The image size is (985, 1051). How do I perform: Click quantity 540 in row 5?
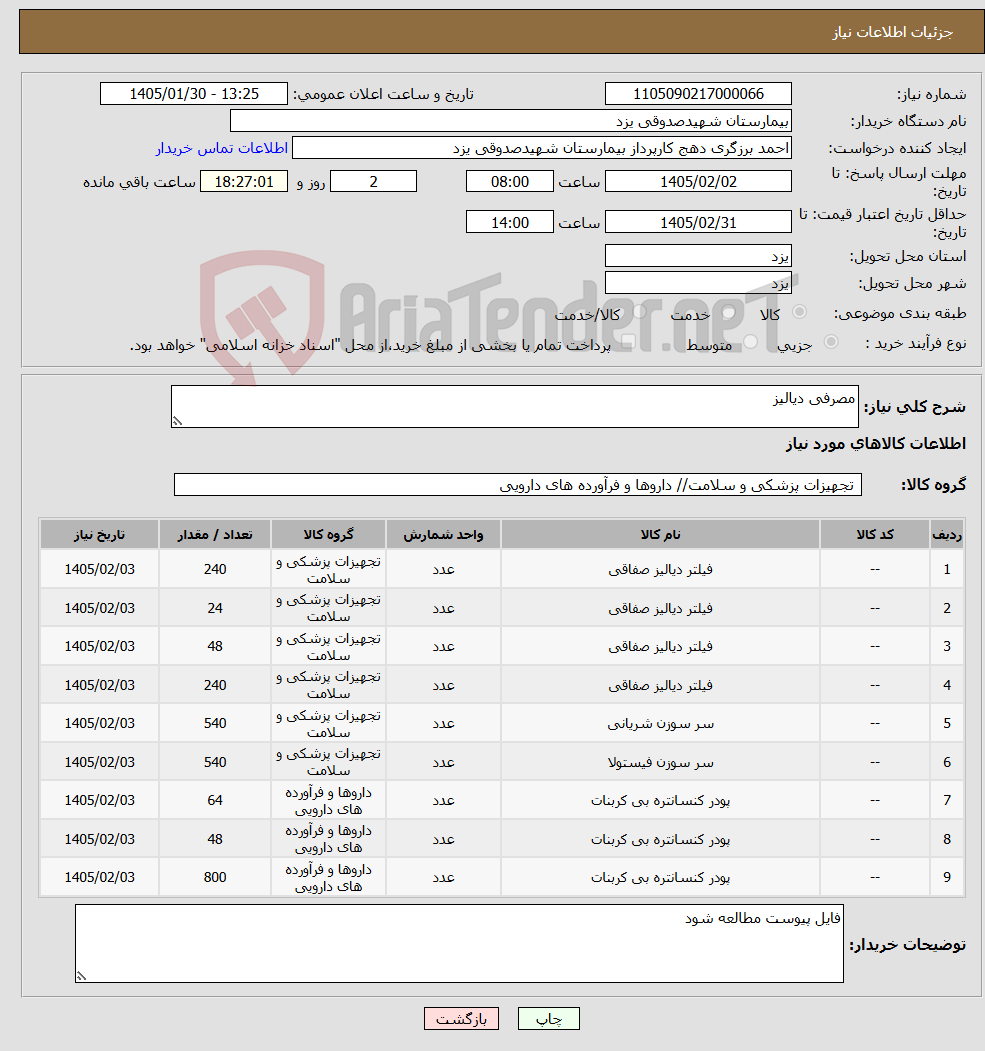[x=214, y=723]
